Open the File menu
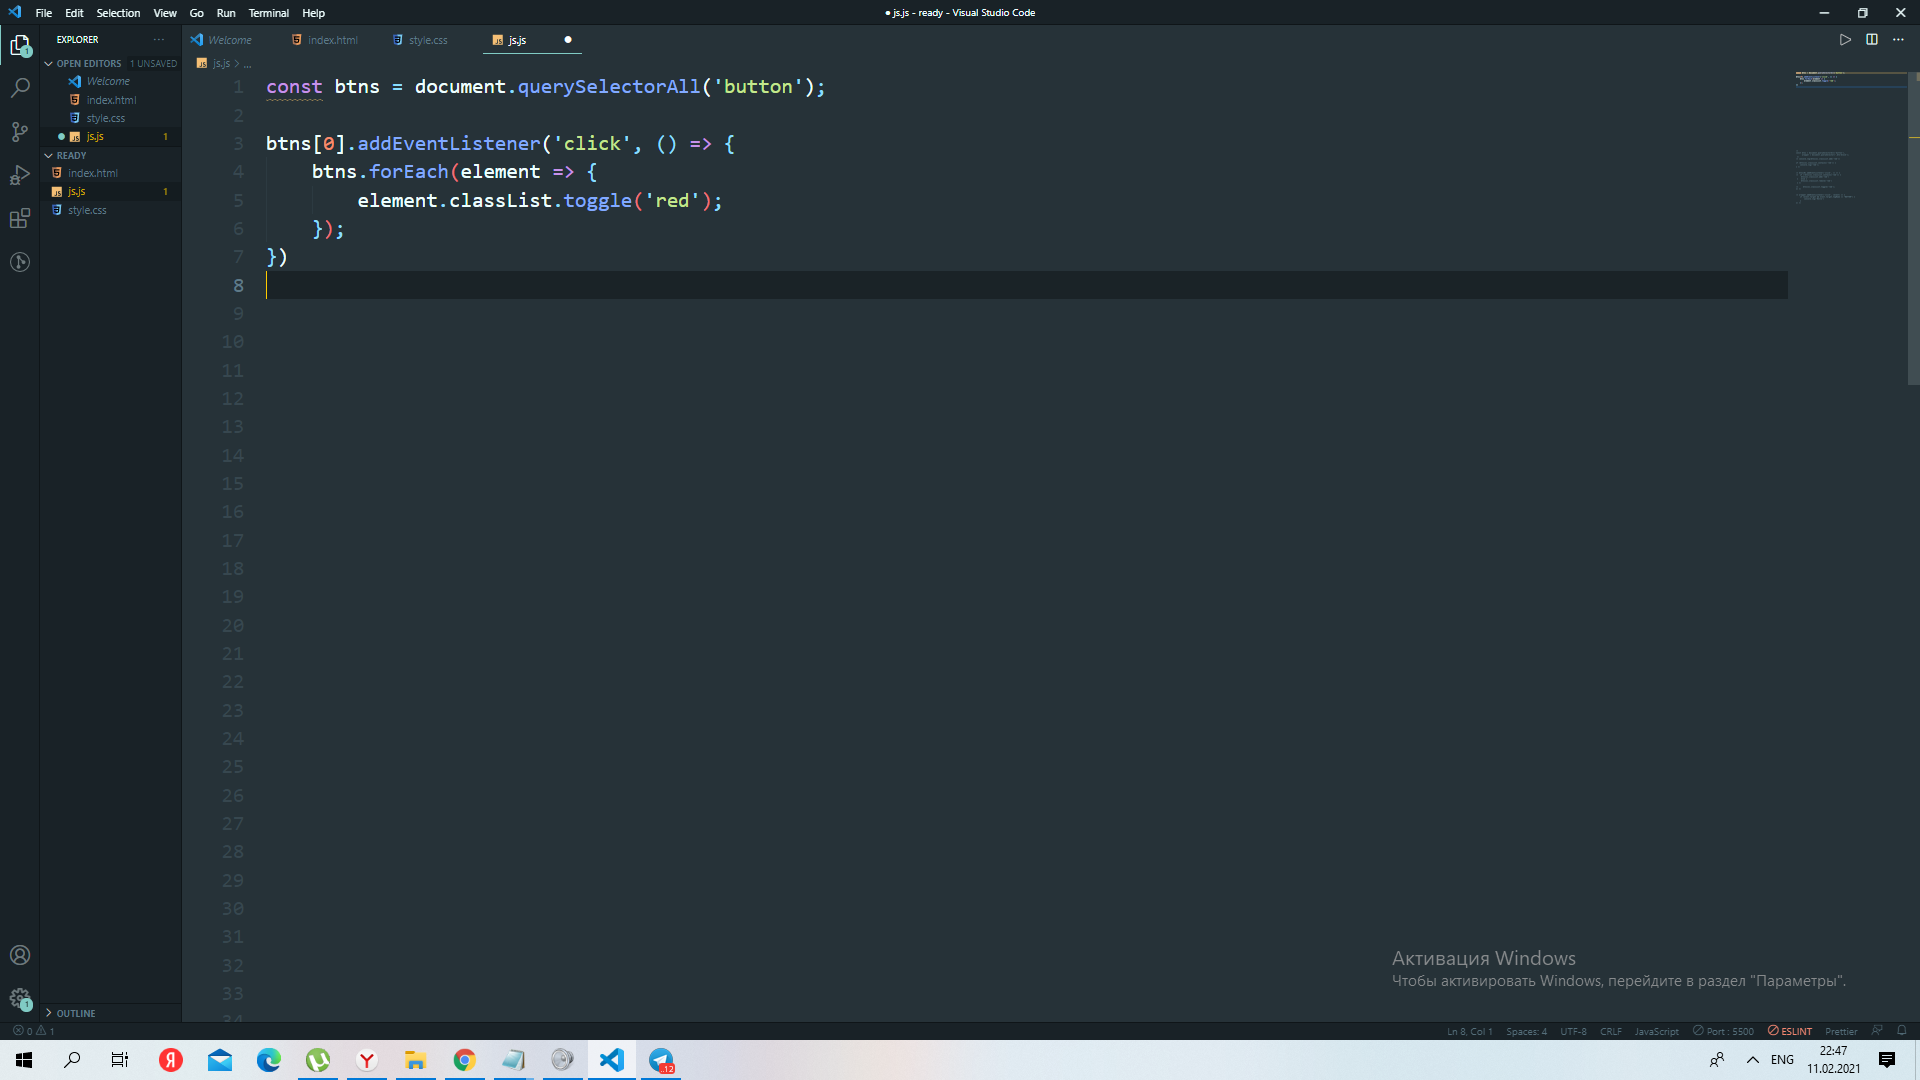Screen dimensions: 1920x1080 pos(44,13)
